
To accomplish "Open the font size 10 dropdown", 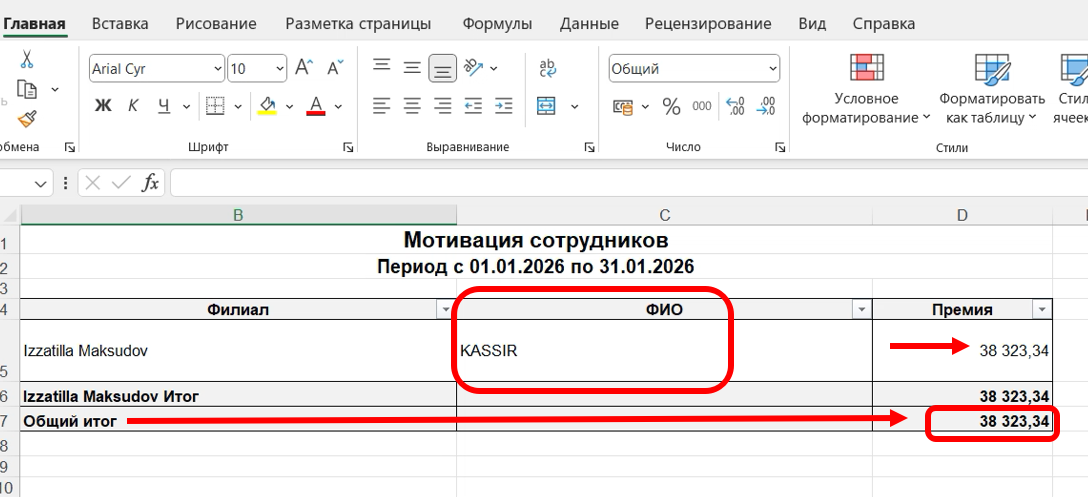I will [280, 69].
